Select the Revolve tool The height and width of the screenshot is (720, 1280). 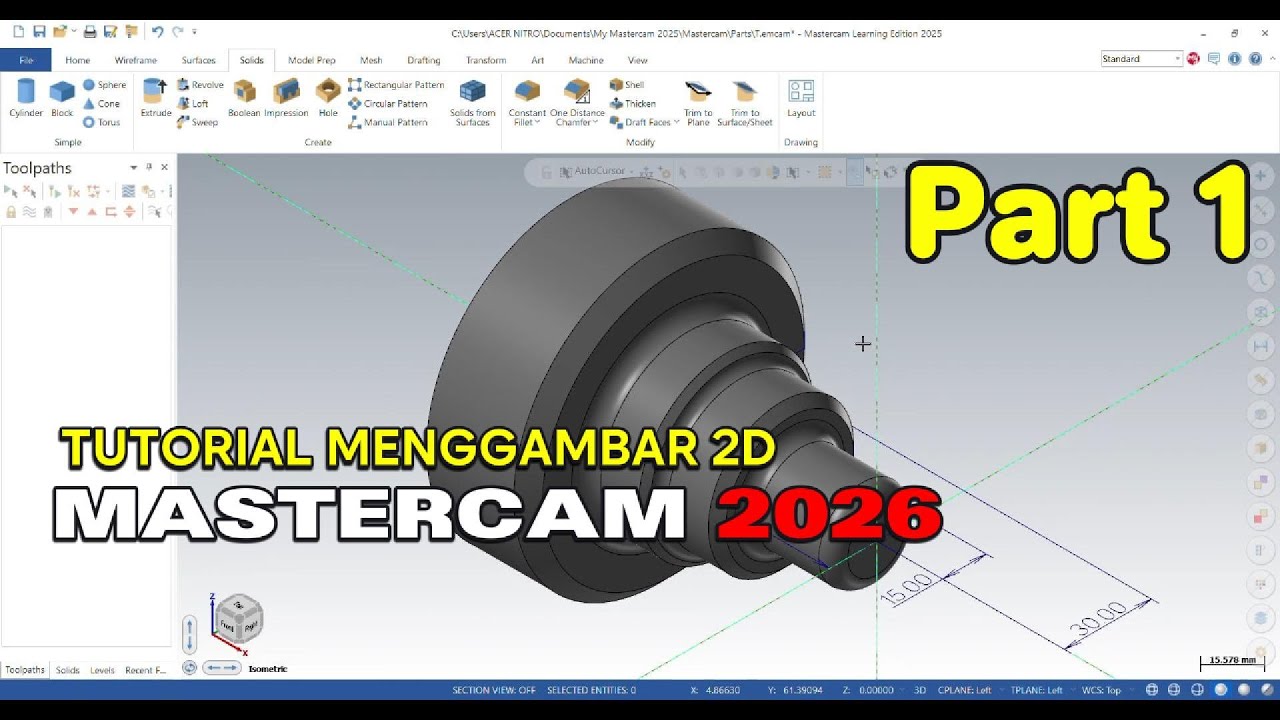coord(200,85)
